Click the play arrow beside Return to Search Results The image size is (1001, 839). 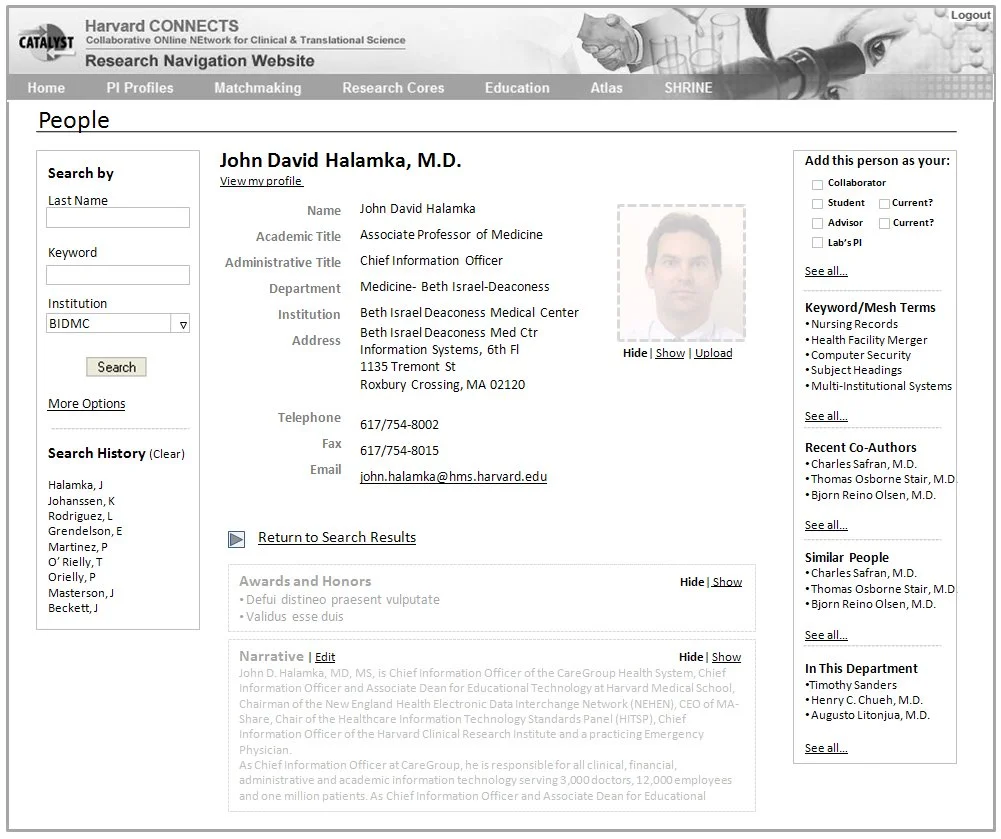[x=236, y=540]
